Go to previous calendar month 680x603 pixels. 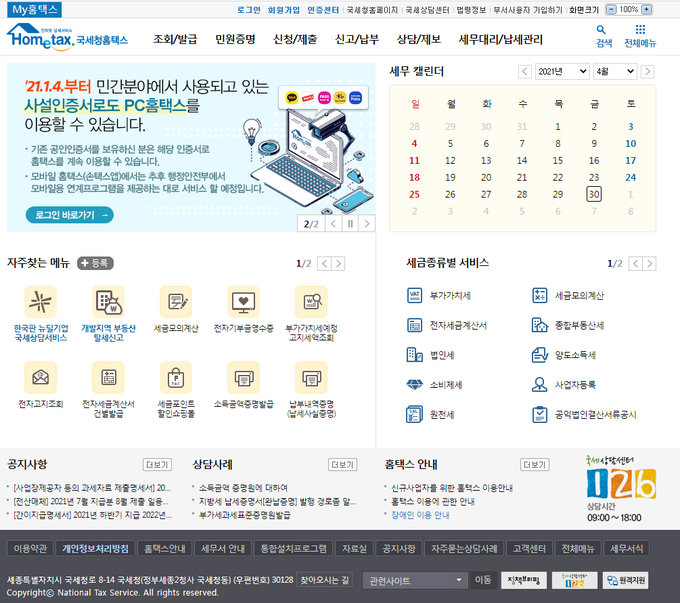(x=525, y=72)
